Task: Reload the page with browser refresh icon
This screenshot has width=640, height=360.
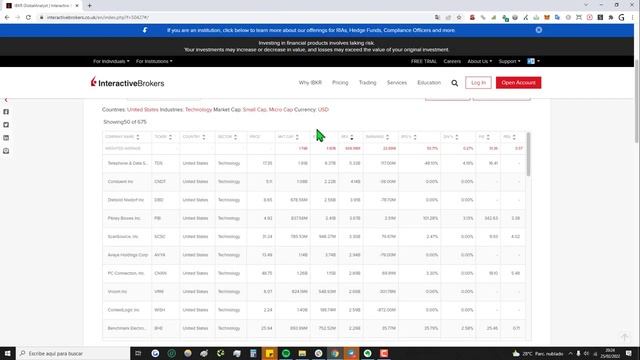Action: coord(28,17)
